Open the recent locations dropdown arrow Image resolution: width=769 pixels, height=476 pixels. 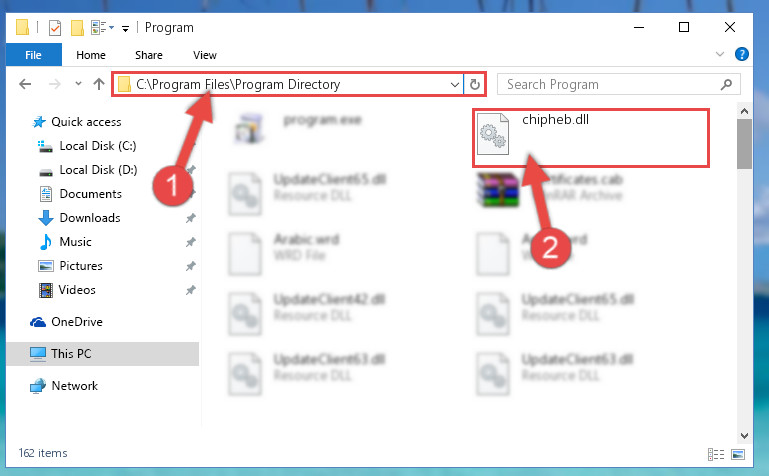tap(78, 84)
